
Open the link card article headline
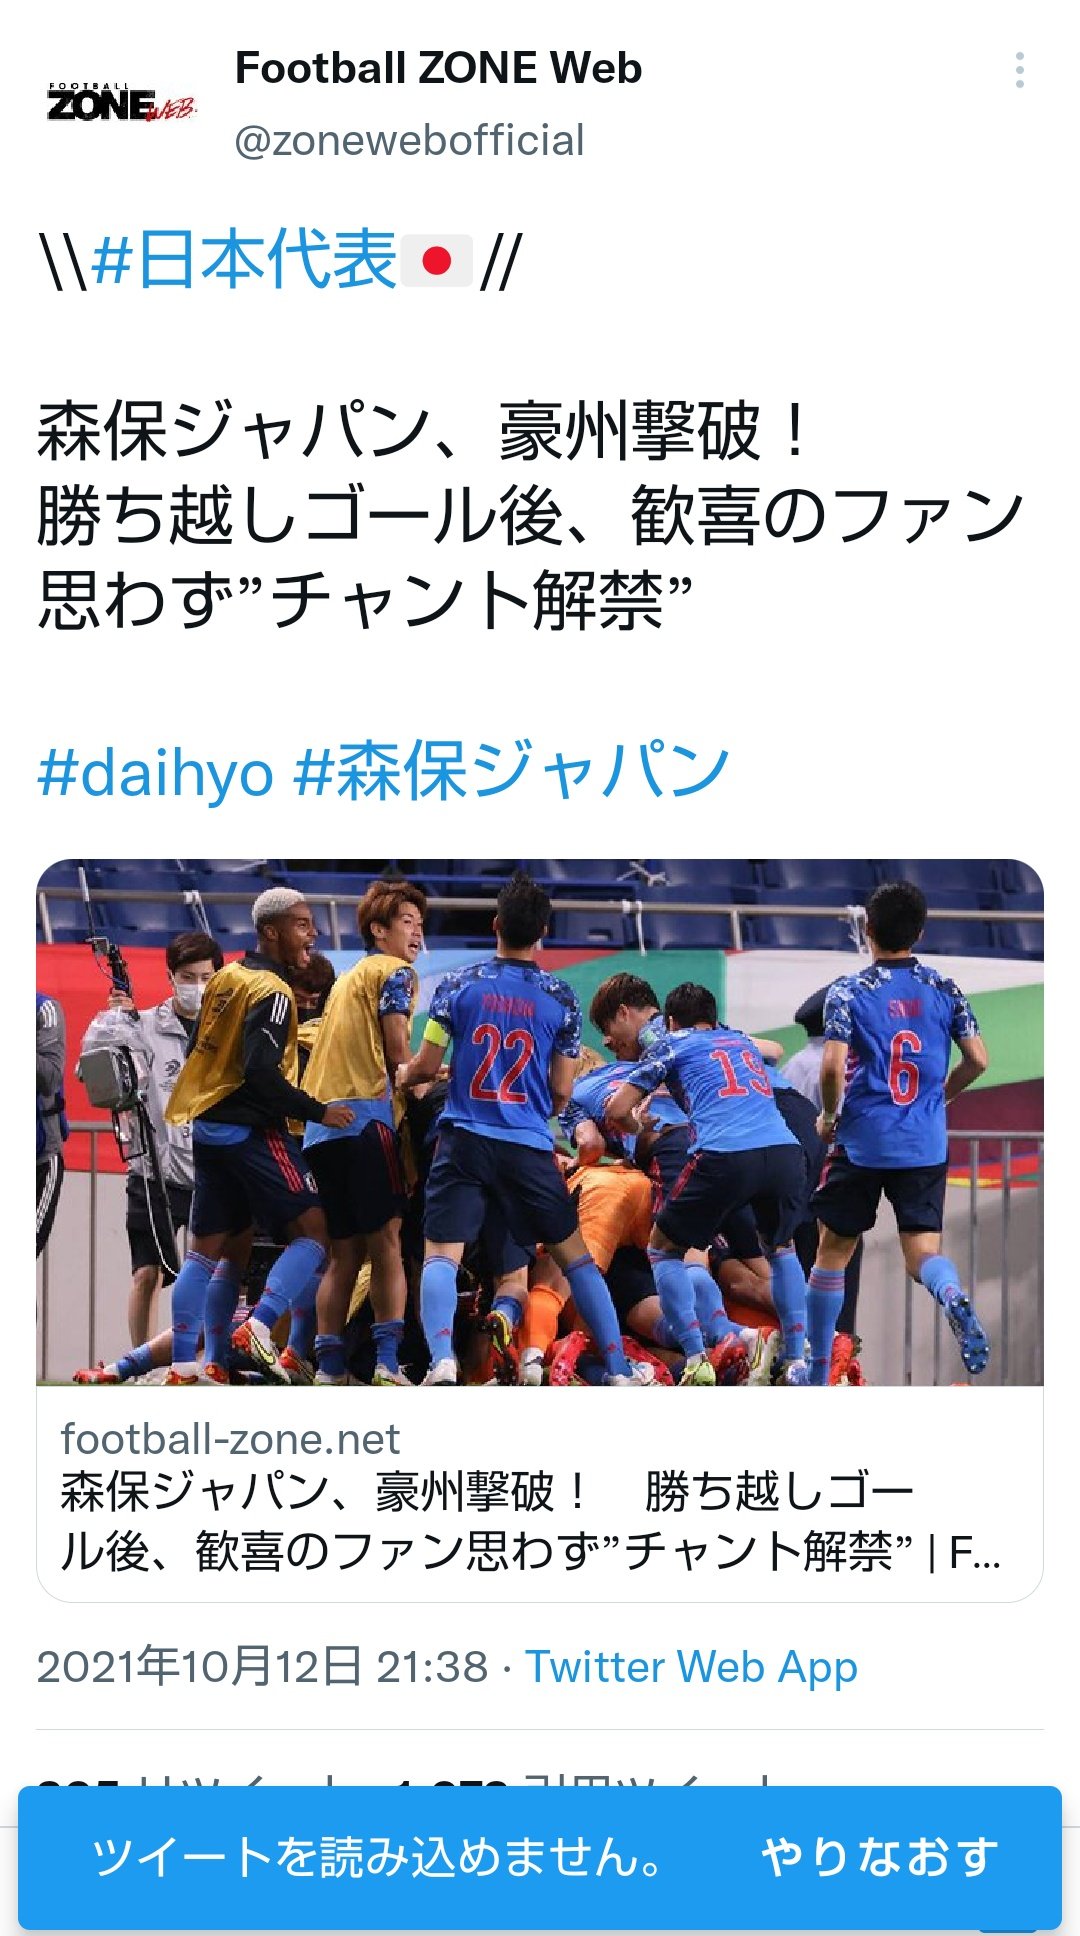pyautogui.click(x=530, y=1521)
